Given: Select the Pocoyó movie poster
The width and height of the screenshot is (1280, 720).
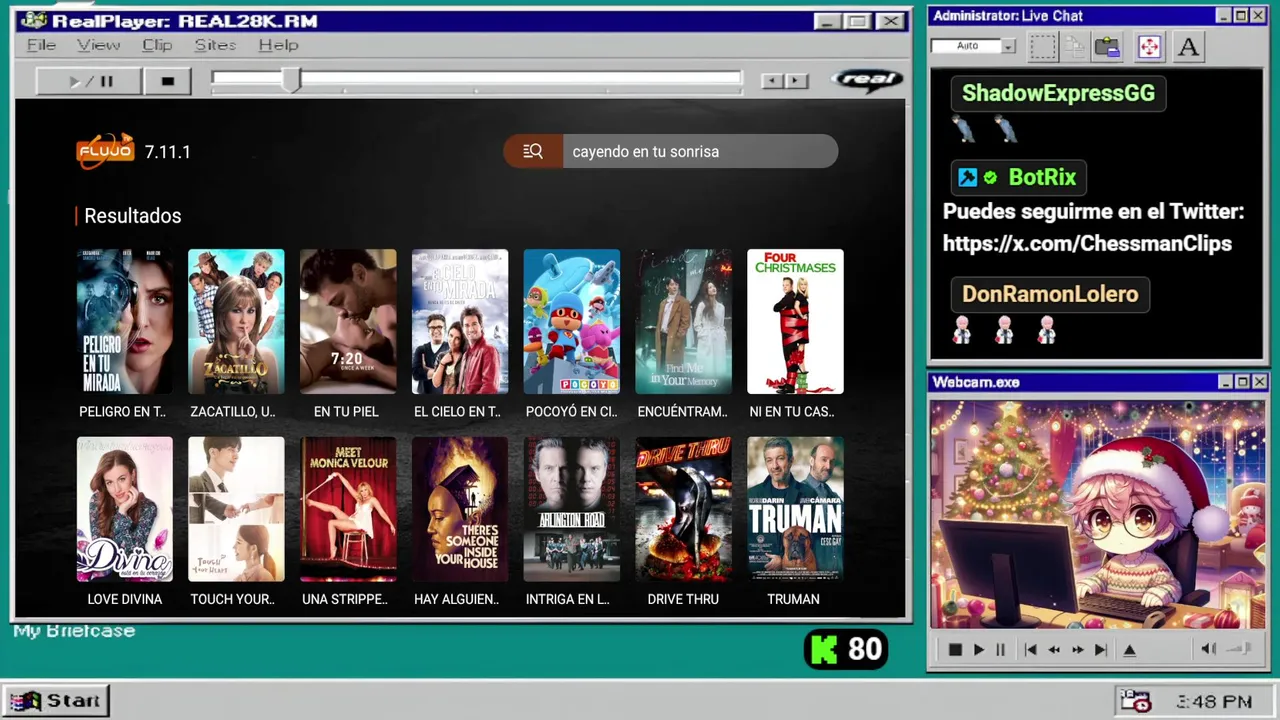Looking at the screenshot, I should click(572, 321).
